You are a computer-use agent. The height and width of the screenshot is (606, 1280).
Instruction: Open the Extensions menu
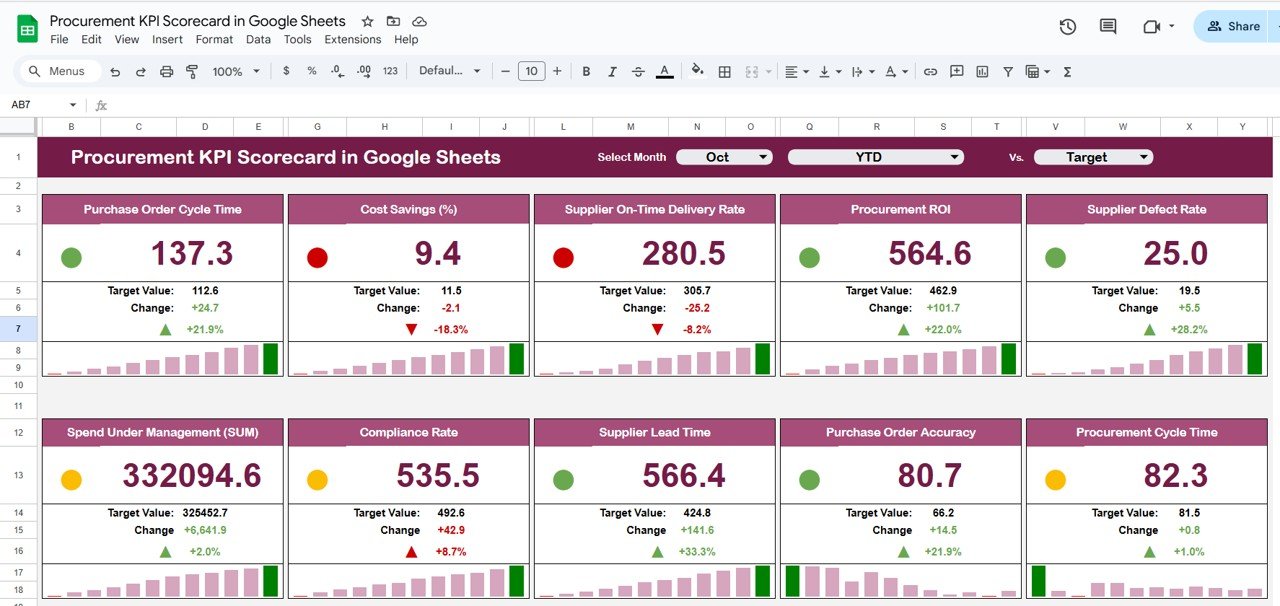(352, 39)
